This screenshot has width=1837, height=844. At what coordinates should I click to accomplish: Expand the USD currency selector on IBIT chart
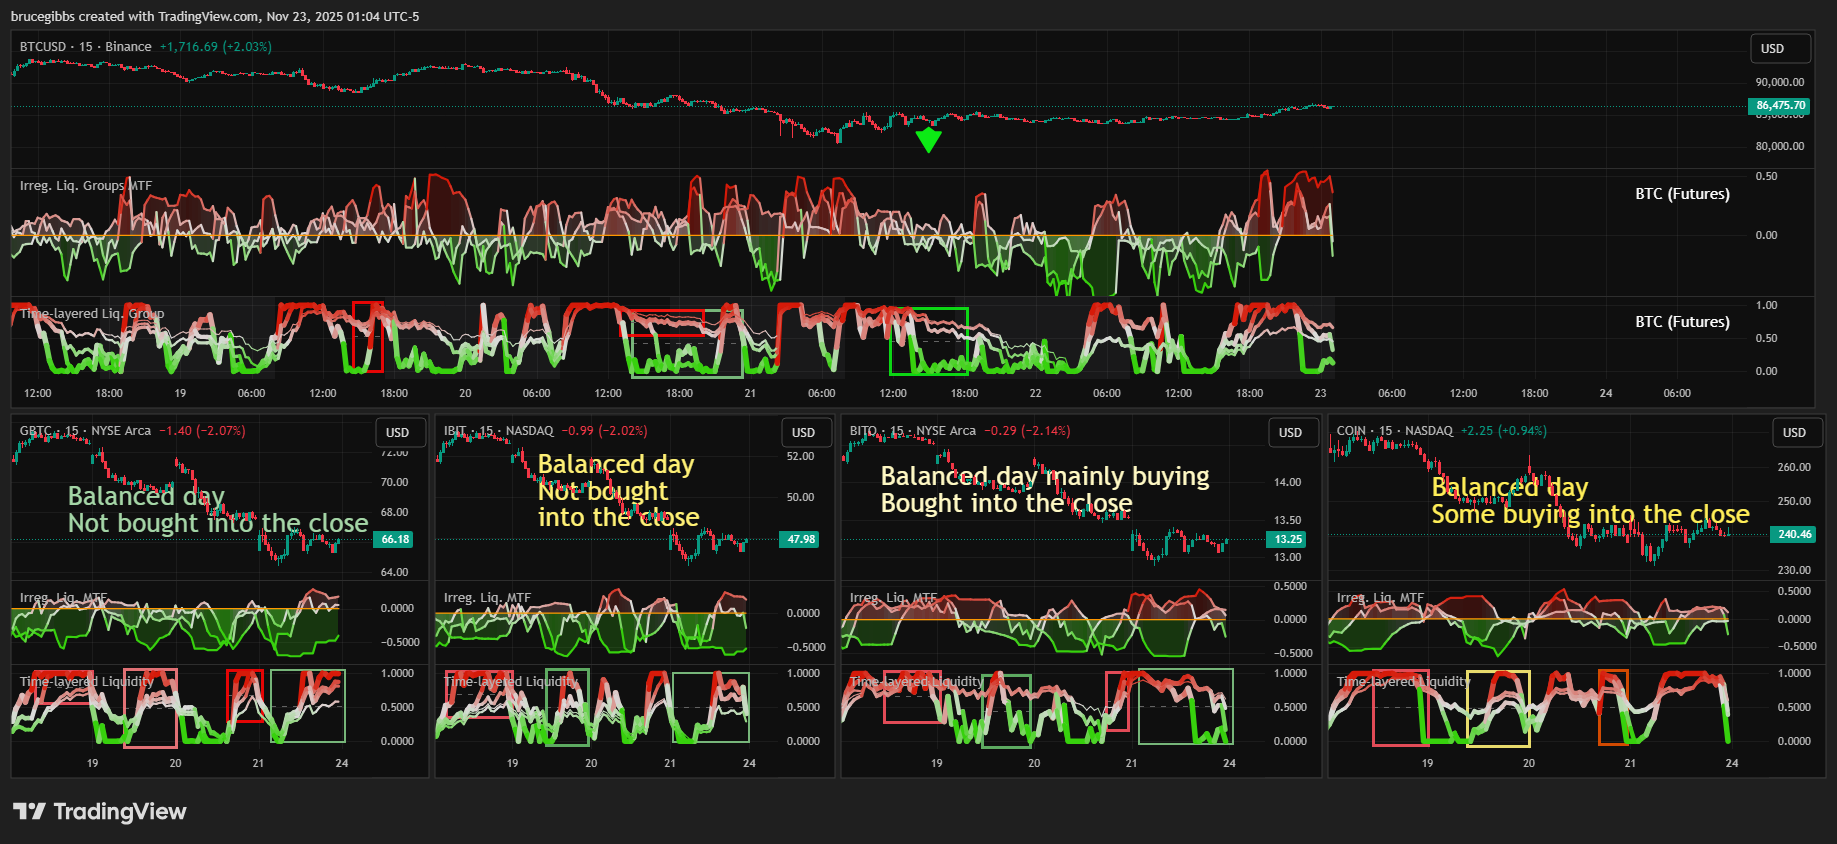803,433
